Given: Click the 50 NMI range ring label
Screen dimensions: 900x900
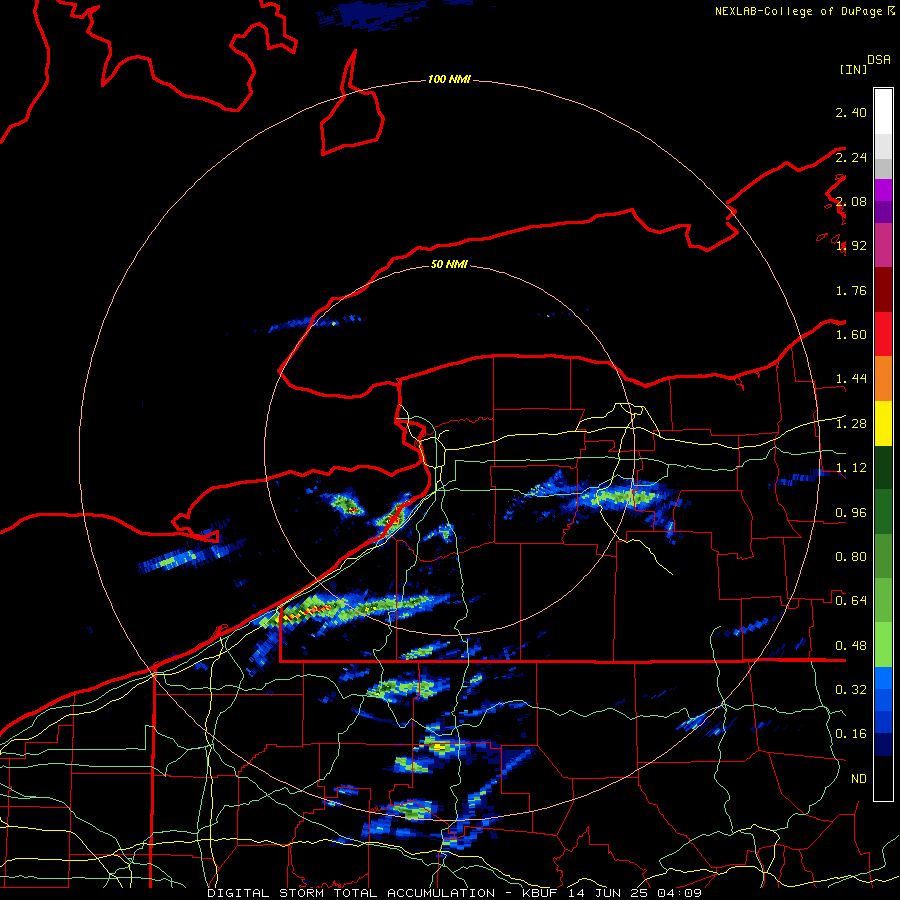Looking at the screenshot, I should point(449,264).
